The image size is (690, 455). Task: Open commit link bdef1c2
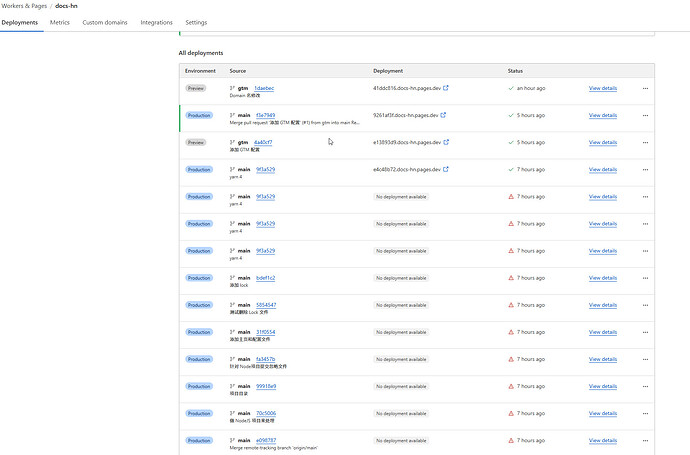click(x=265, y=278)
